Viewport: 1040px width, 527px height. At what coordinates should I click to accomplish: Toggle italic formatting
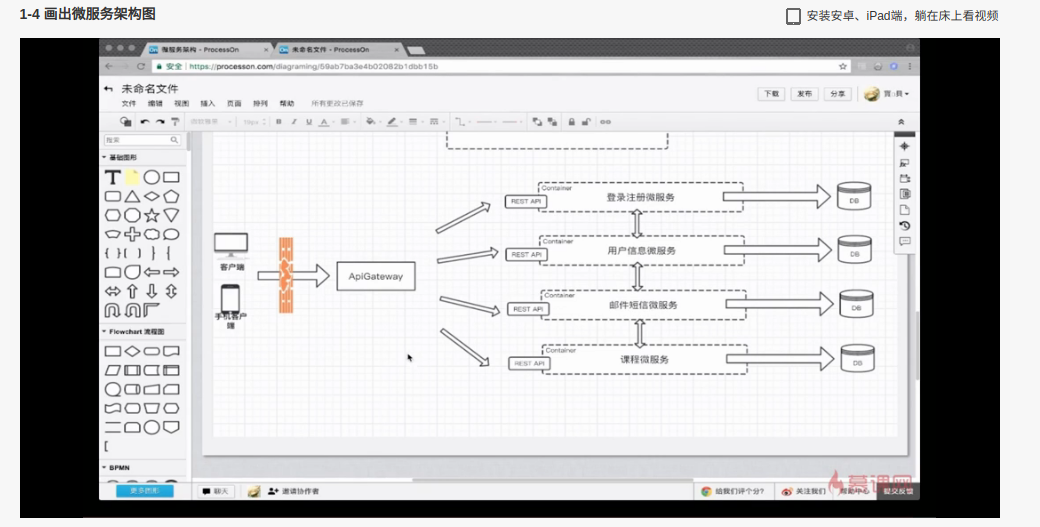[294, 122]
